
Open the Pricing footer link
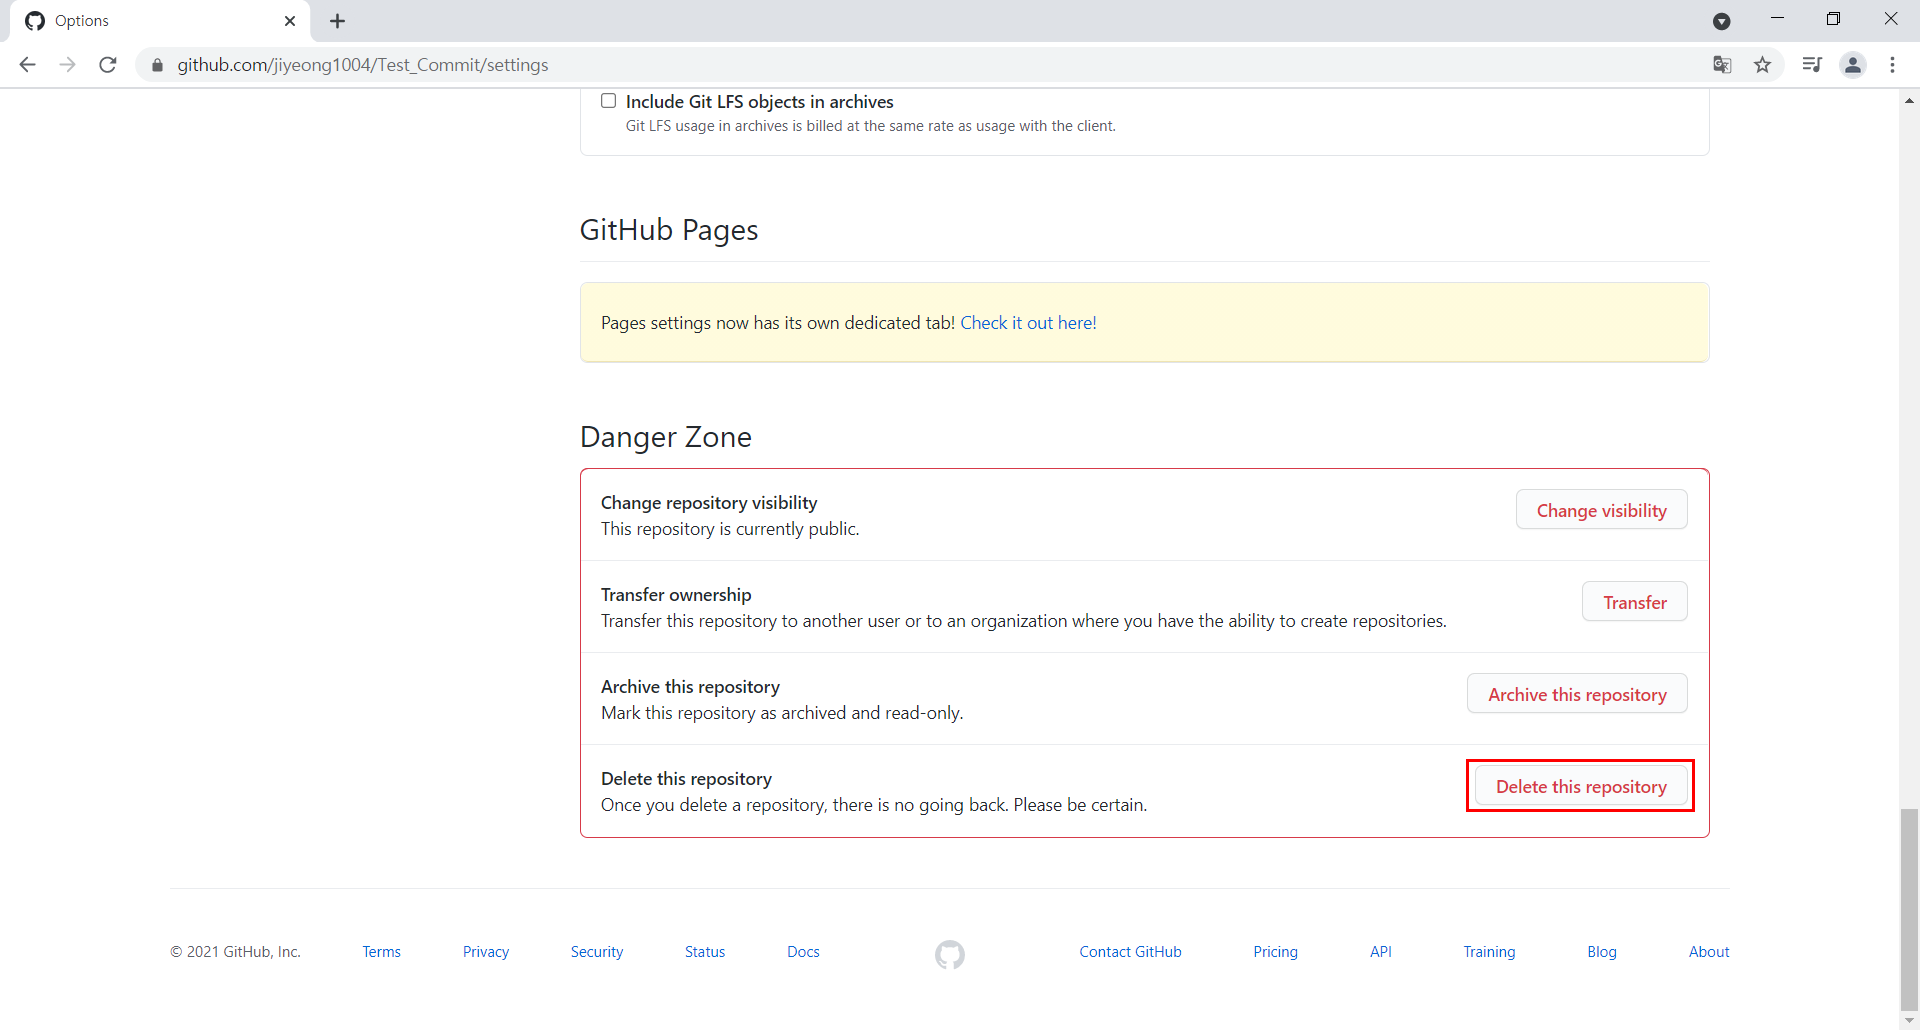pos(1275,952)
